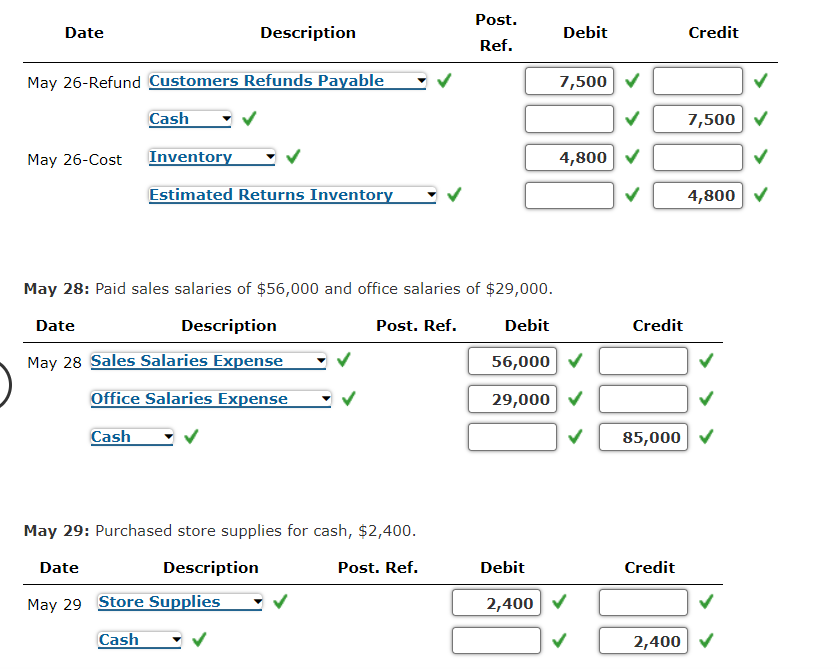Expand the Office Salaries Expense account selector
The width and height of the screenshot is (838, 669).
[325, 398]
